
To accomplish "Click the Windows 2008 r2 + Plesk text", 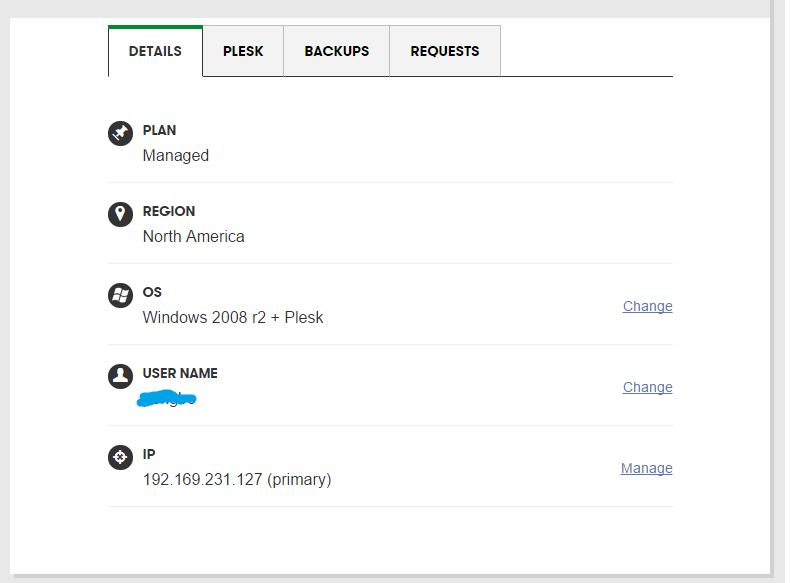I will pos(233,317).
